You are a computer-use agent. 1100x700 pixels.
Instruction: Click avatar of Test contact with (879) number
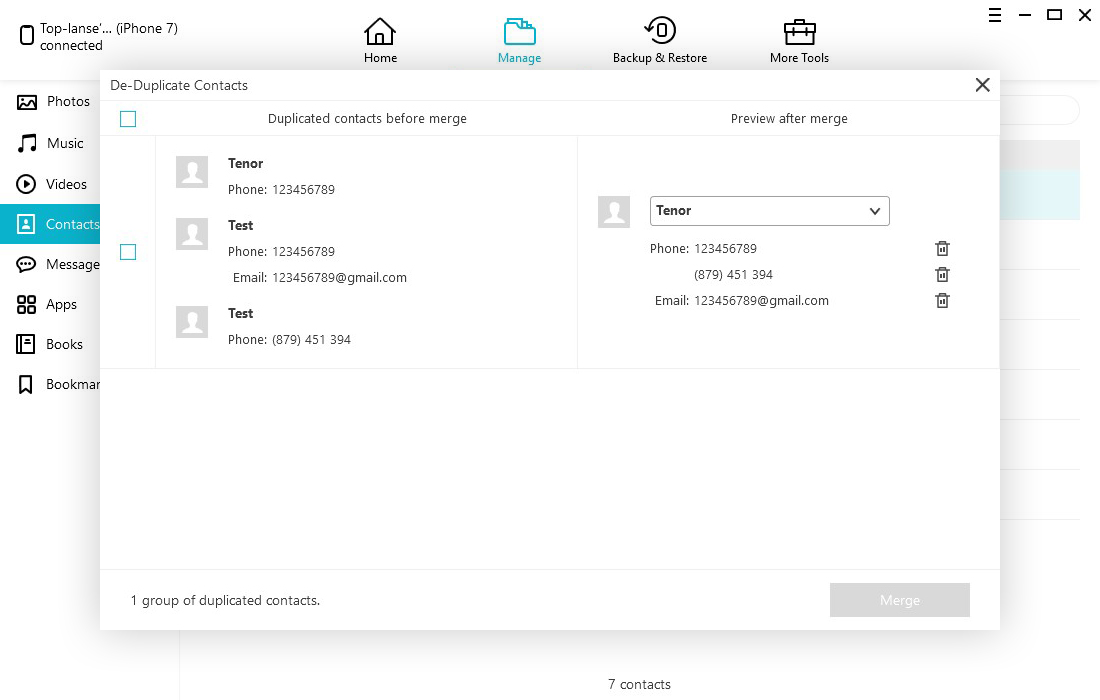tap(192, 322)
